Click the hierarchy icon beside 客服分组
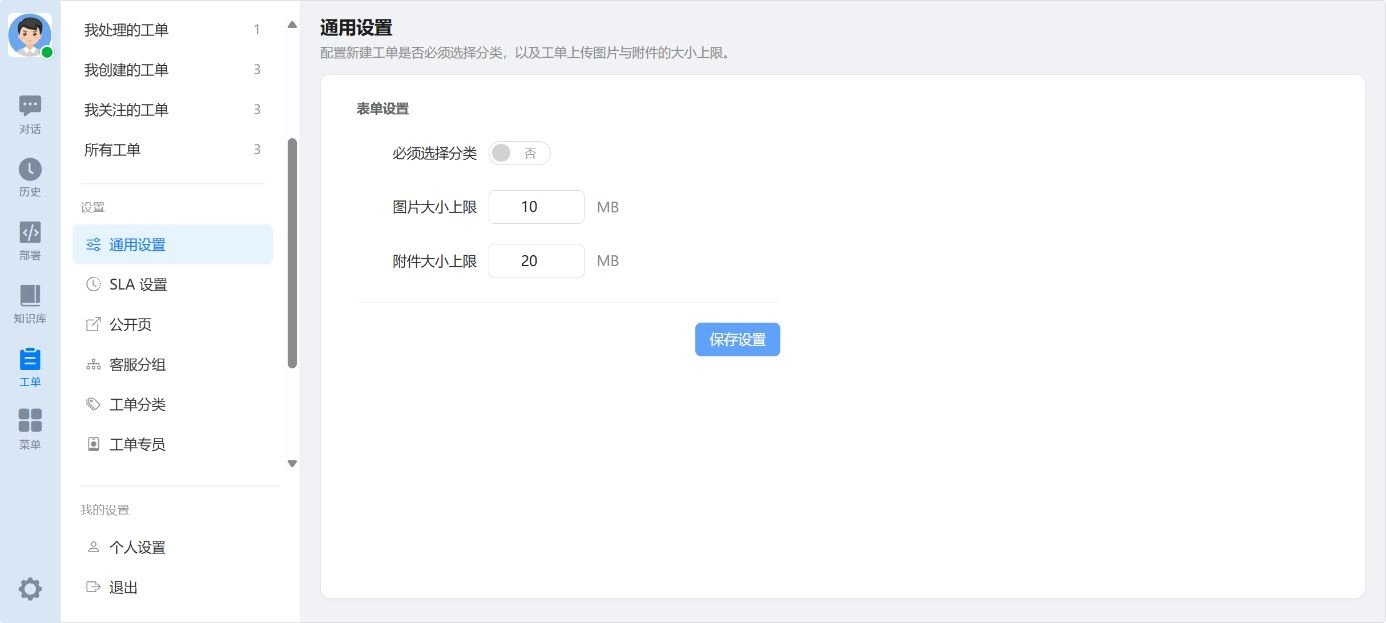 click(x=93, y=365)
